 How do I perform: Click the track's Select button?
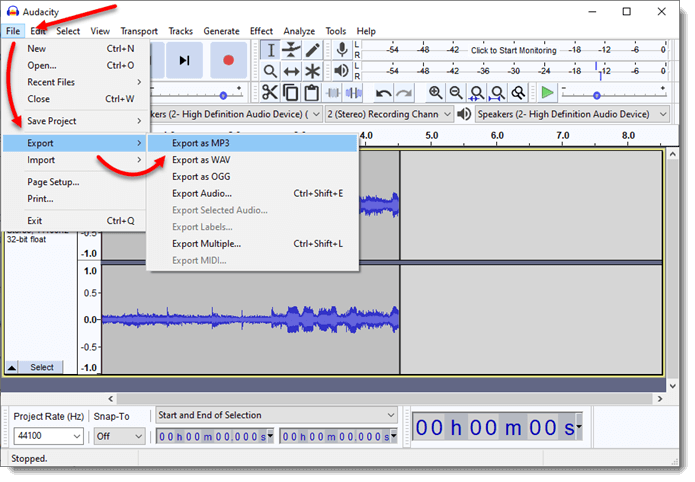42,368
